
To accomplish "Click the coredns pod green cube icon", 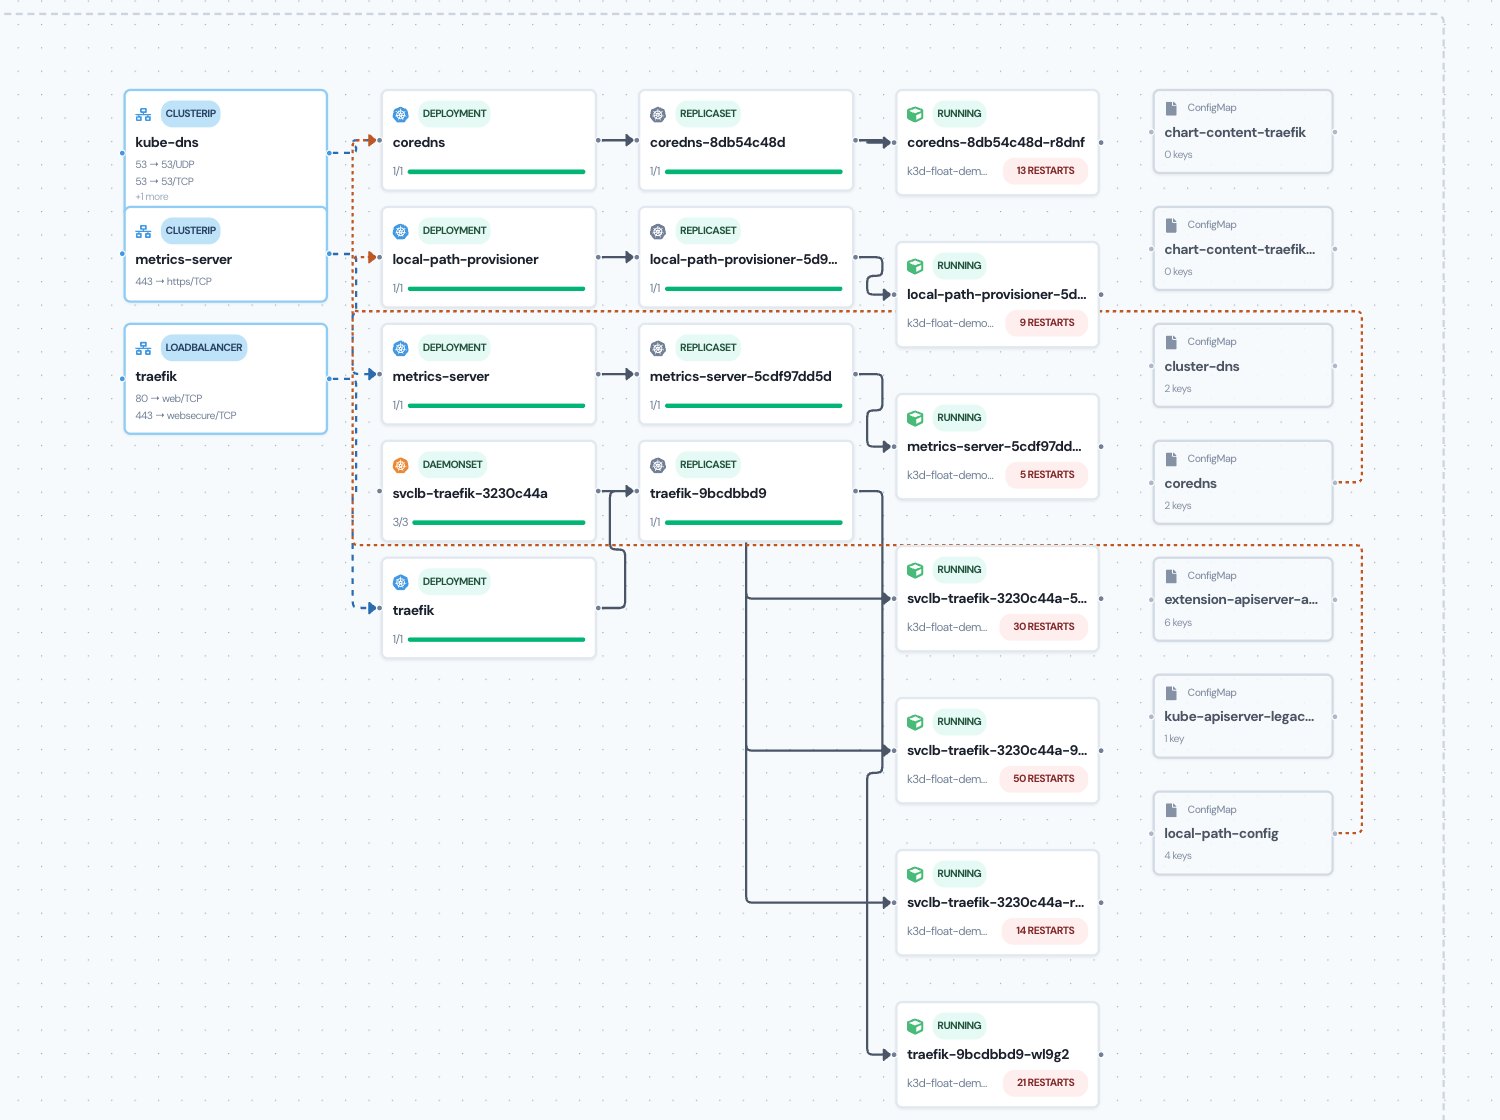I will click(915, 114).
